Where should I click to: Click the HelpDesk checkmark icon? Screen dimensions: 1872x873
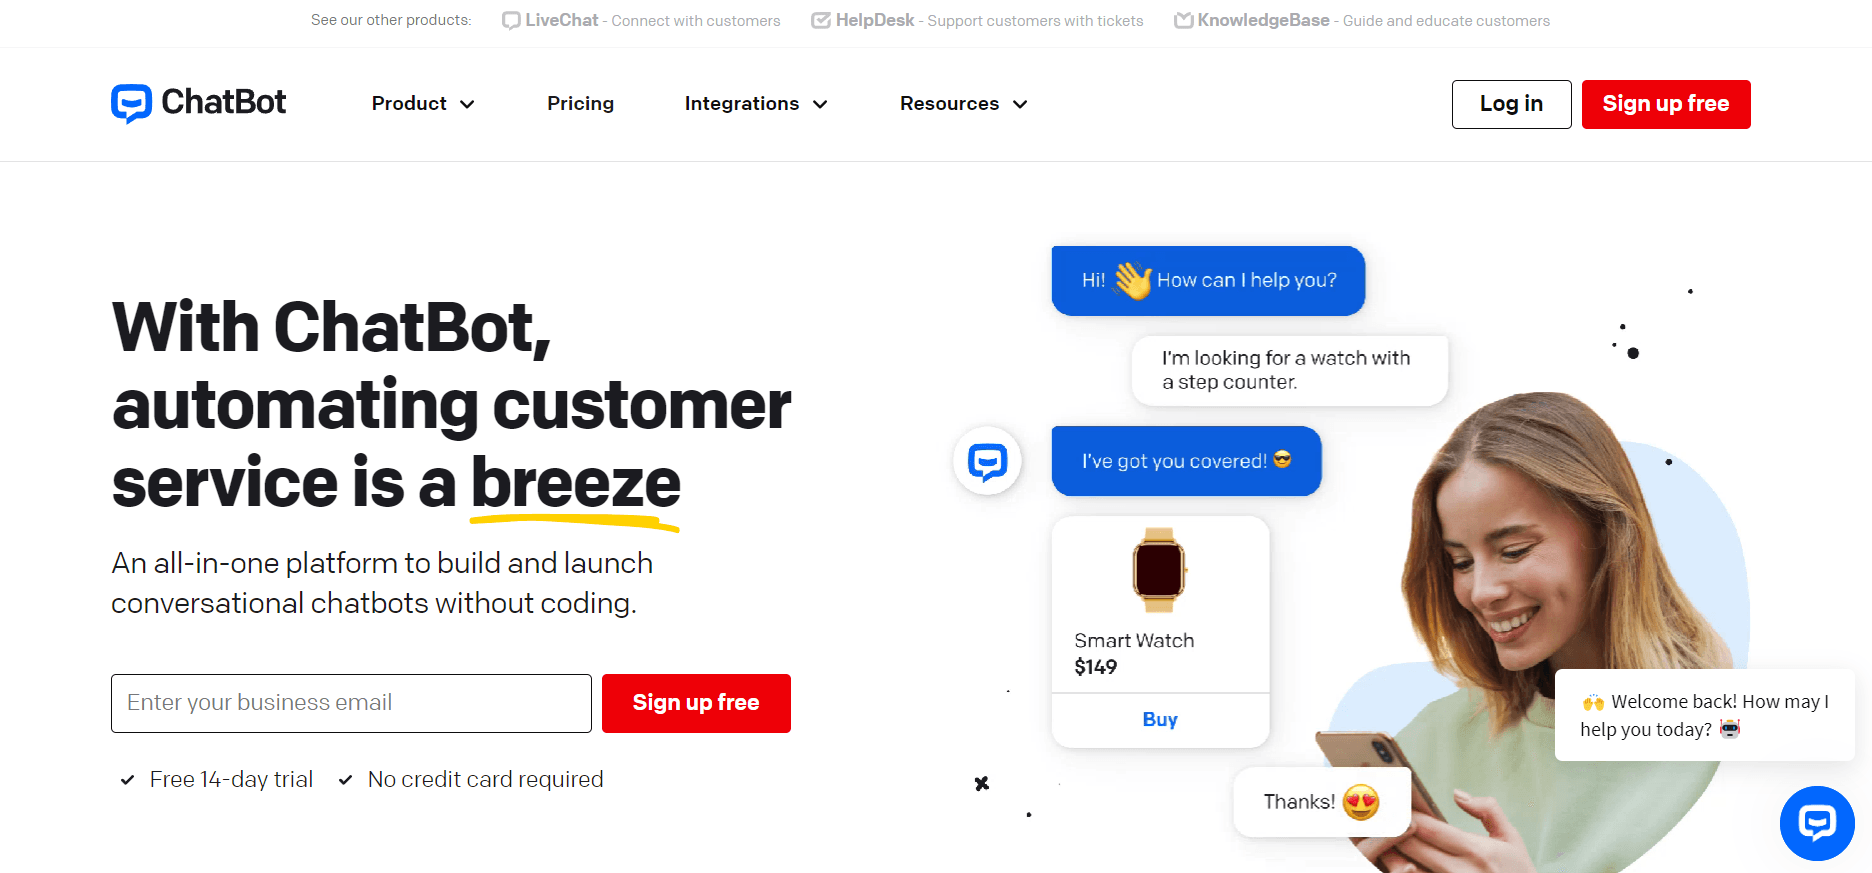pyautogui.click(x=820, y=19)
